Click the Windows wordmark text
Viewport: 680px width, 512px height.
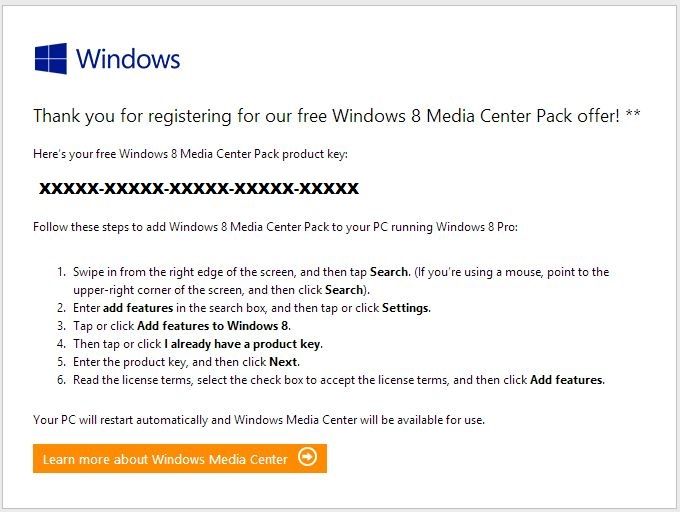tap(128, 58)
